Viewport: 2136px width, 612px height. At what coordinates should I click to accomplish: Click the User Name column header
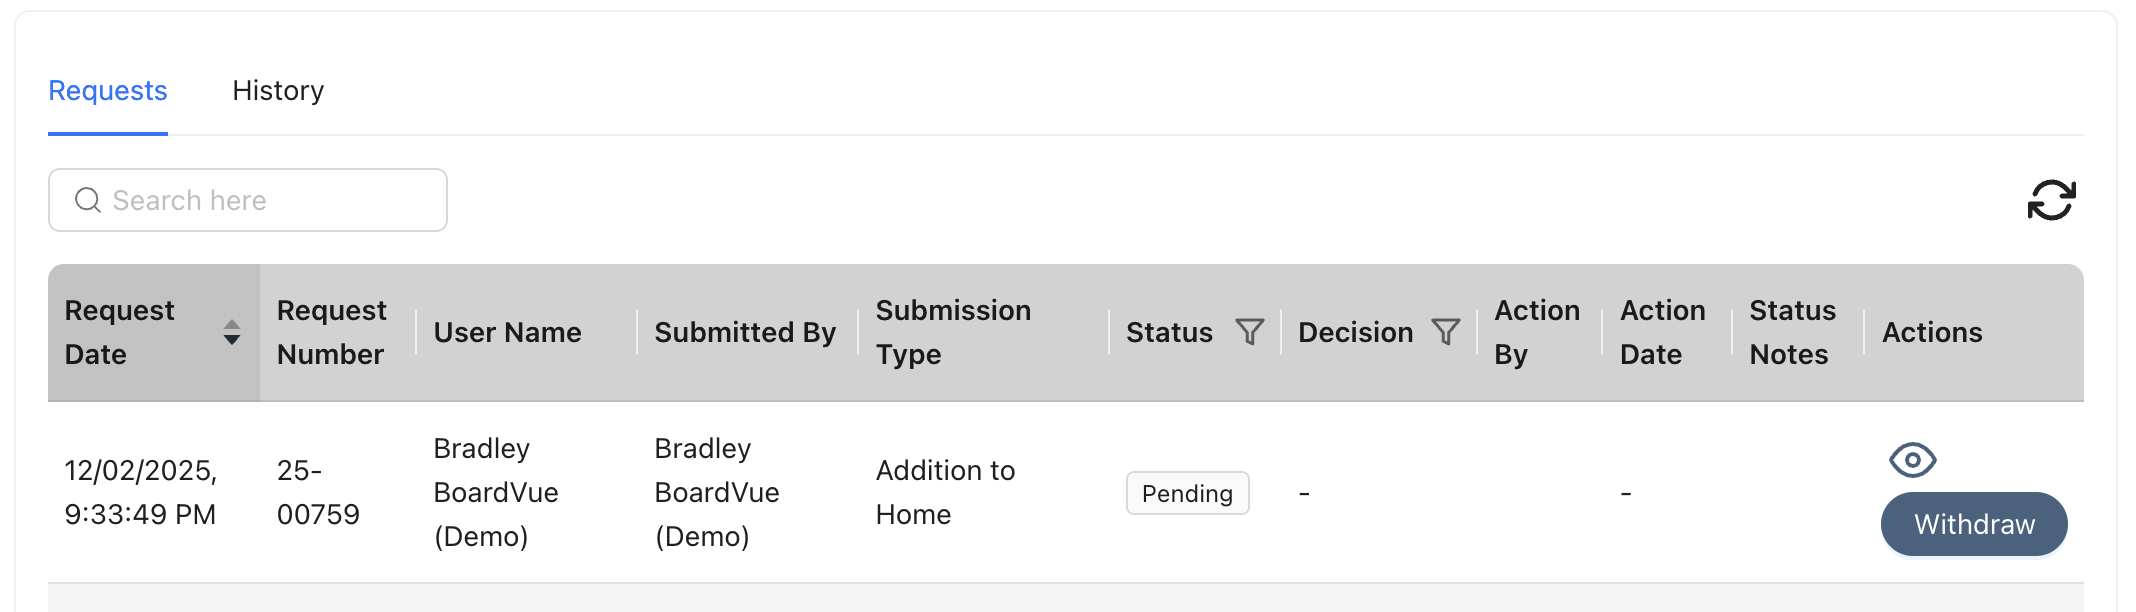(x=507, y=332)
